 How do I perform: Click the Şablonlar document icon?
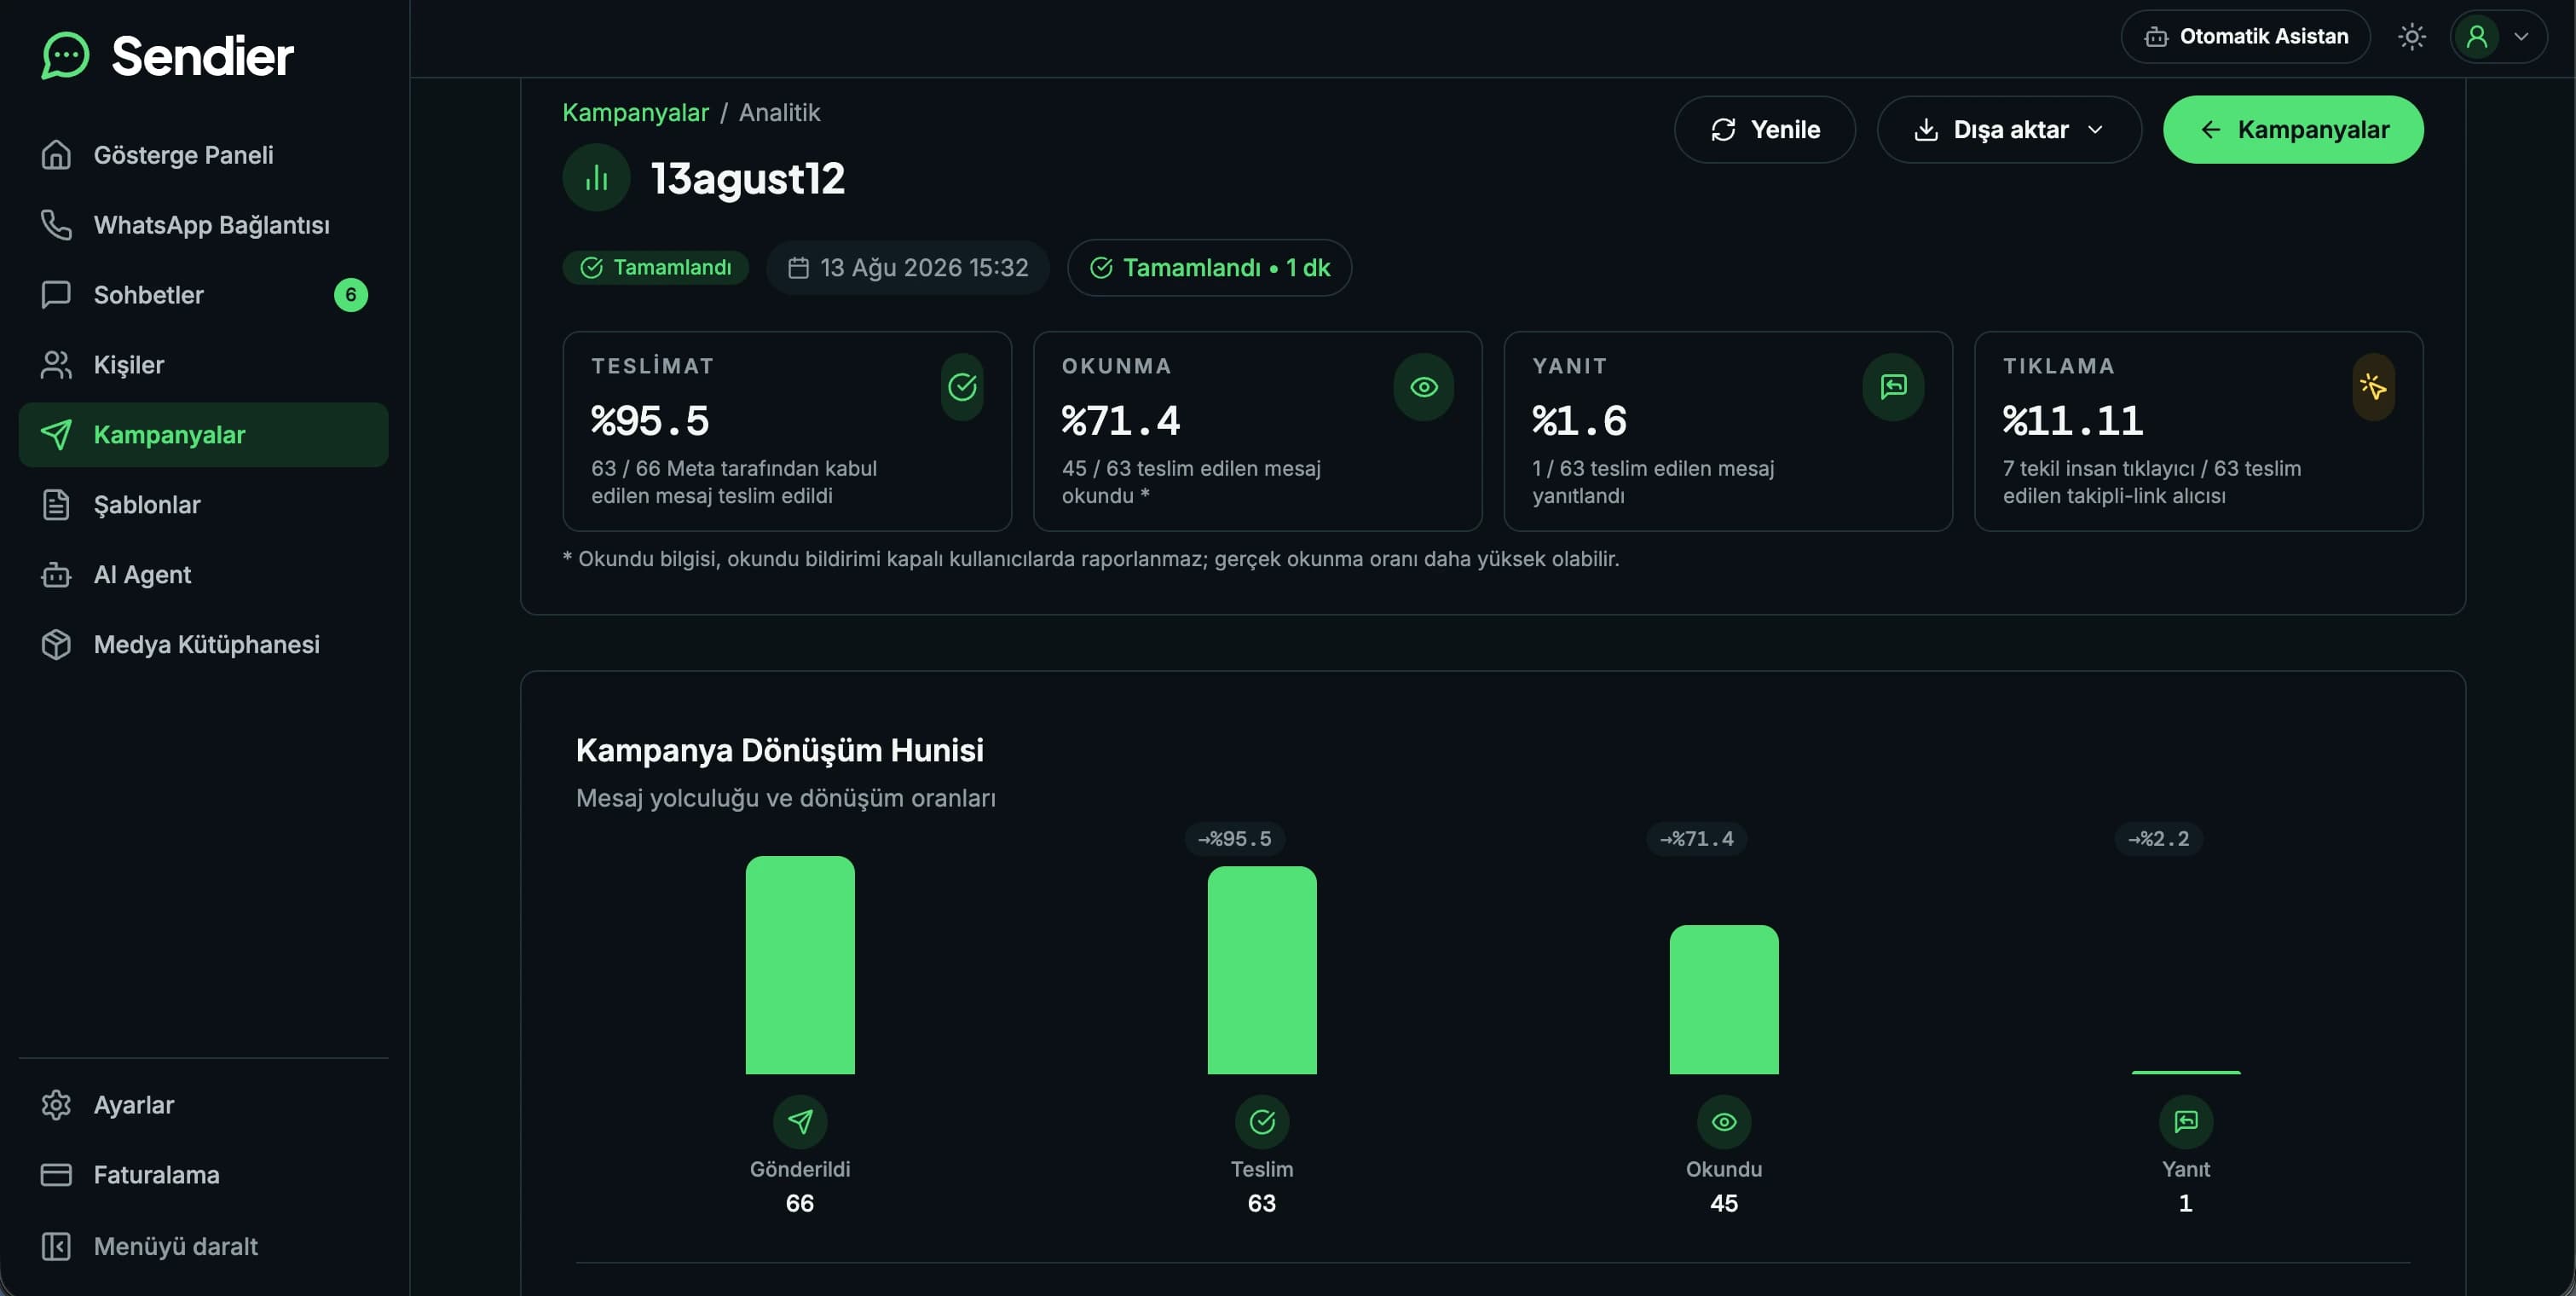point(56,505)
